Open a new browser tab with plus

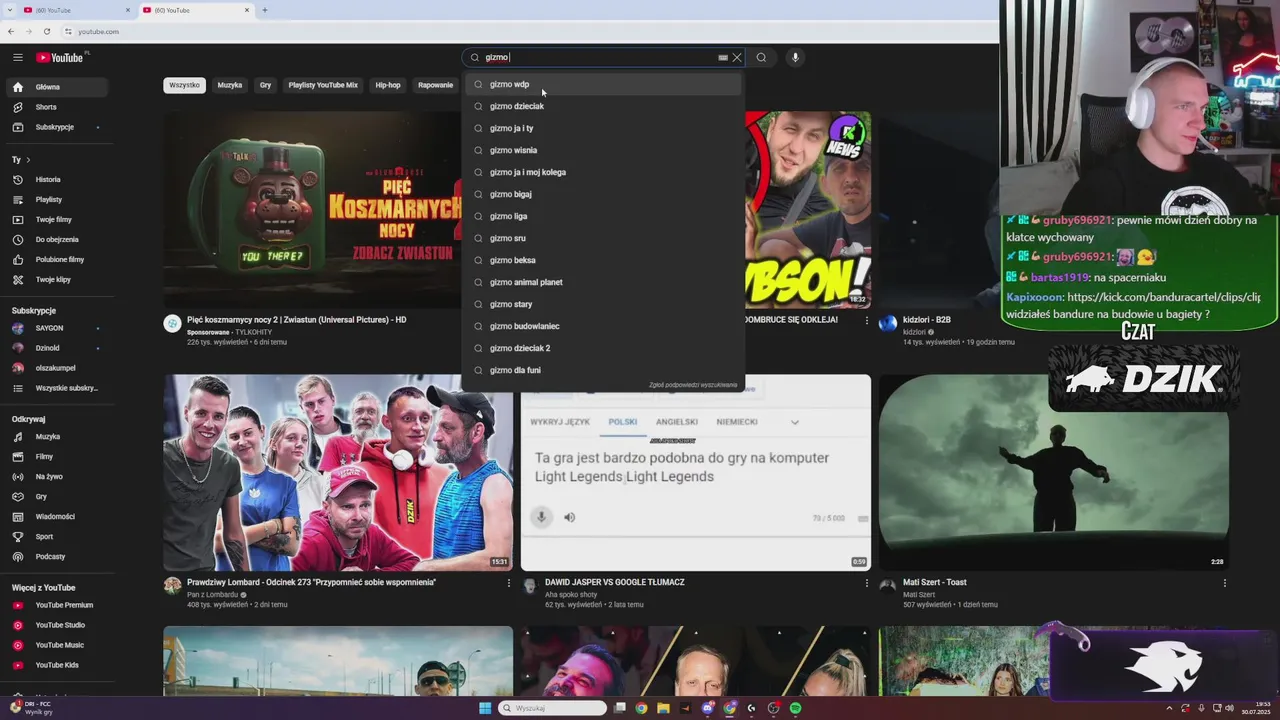[x=264, y=10]
